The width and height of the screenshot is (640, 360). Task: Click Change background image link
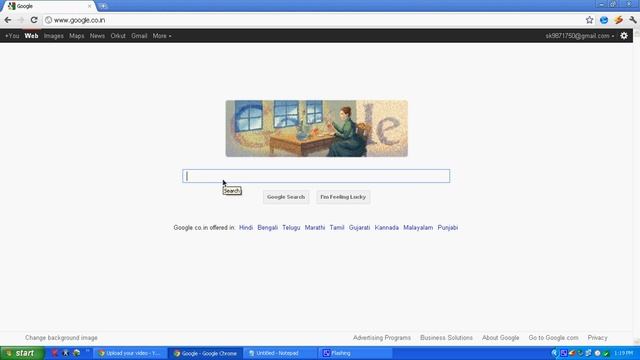click(61, 338)
